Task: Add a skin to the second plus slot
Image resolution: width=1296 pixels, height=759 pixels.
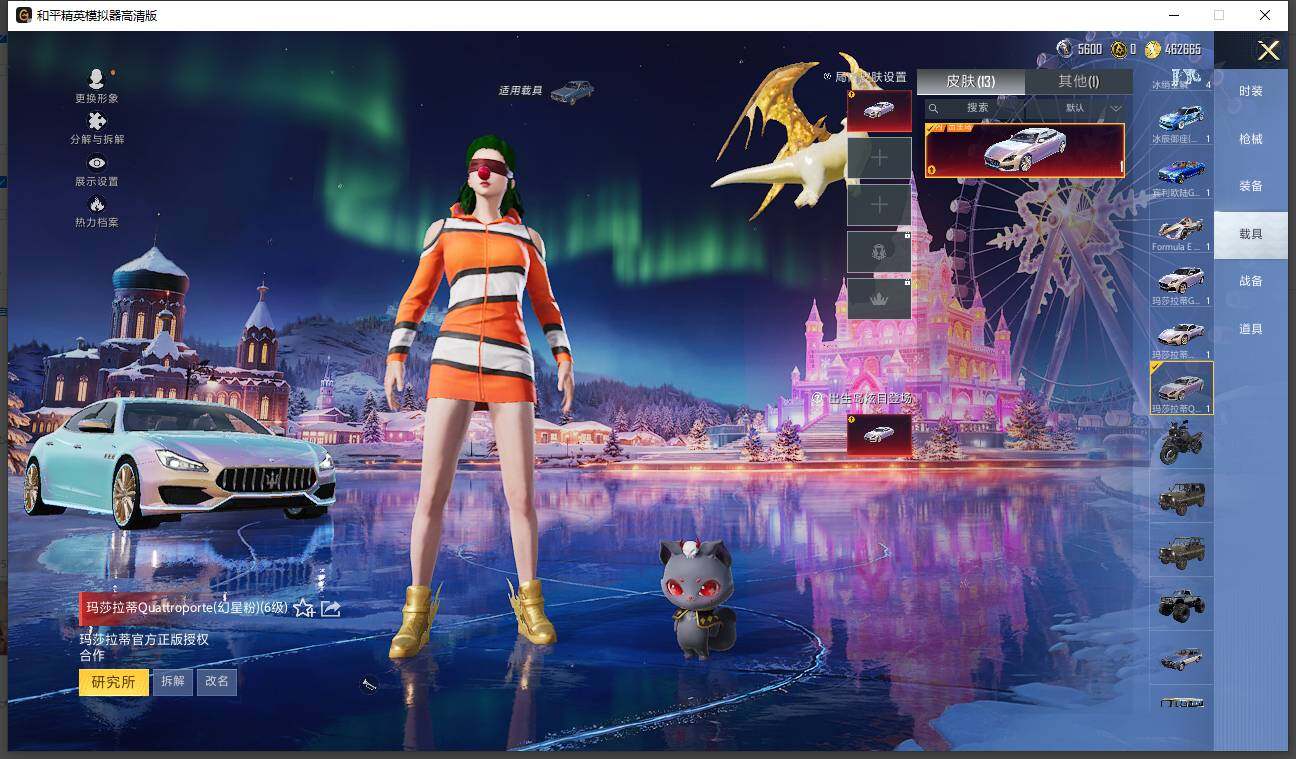Action: 879,205
